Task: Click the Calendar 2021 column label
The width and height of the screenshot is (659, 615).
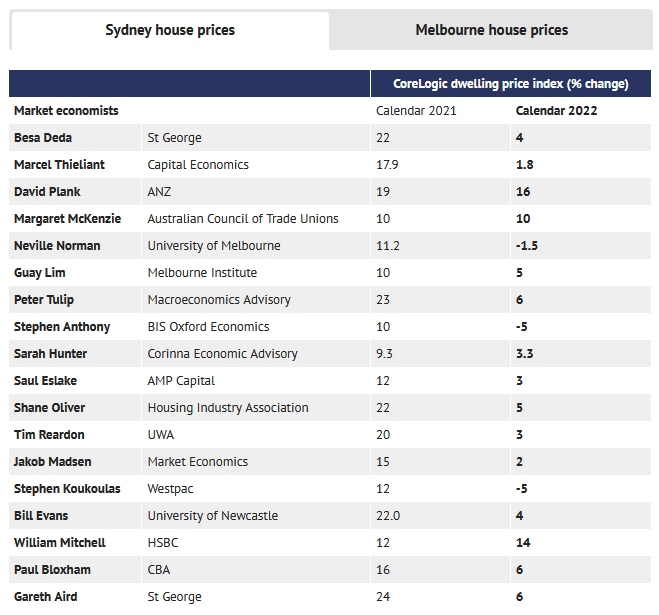Action: click(x=415, y=111)
